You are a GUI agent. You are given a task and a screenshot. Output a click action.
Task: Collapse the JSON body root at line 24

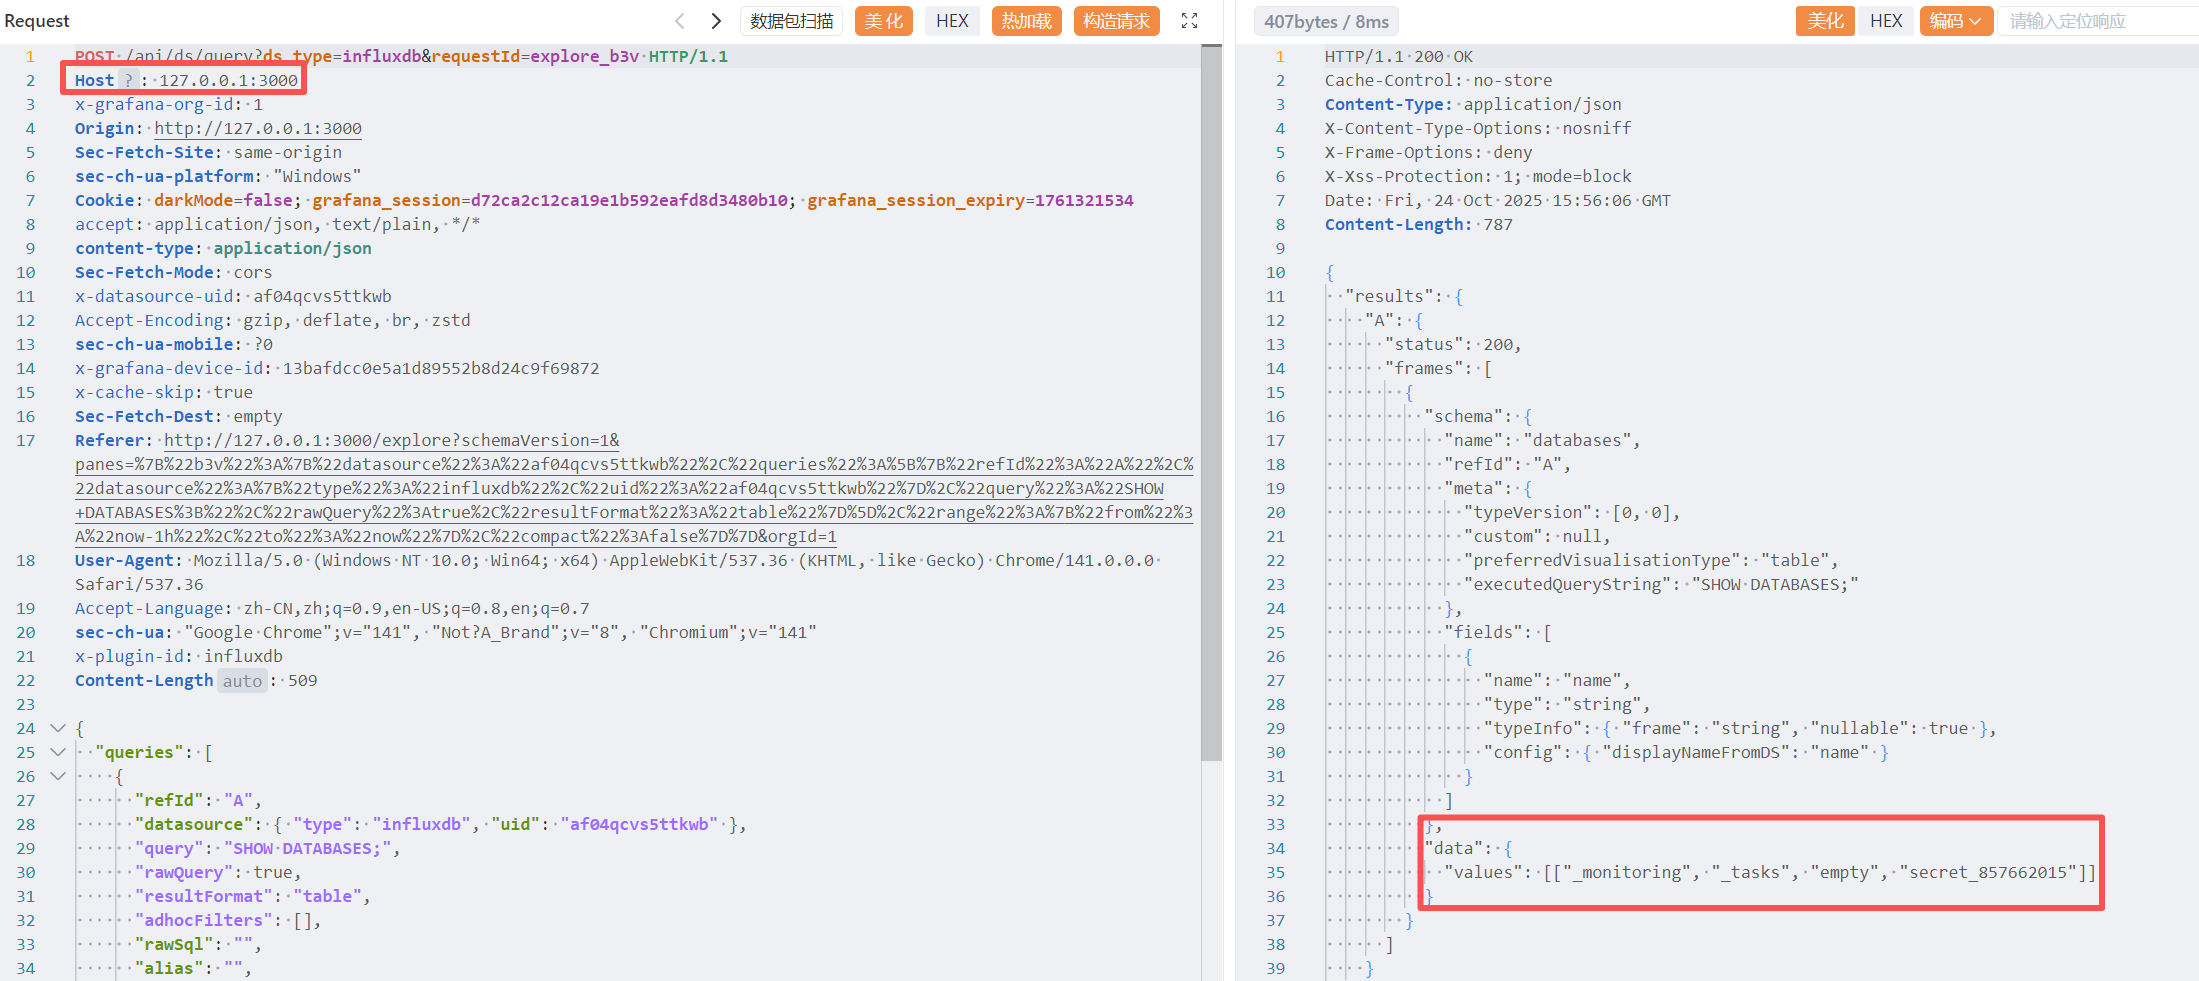58,728
